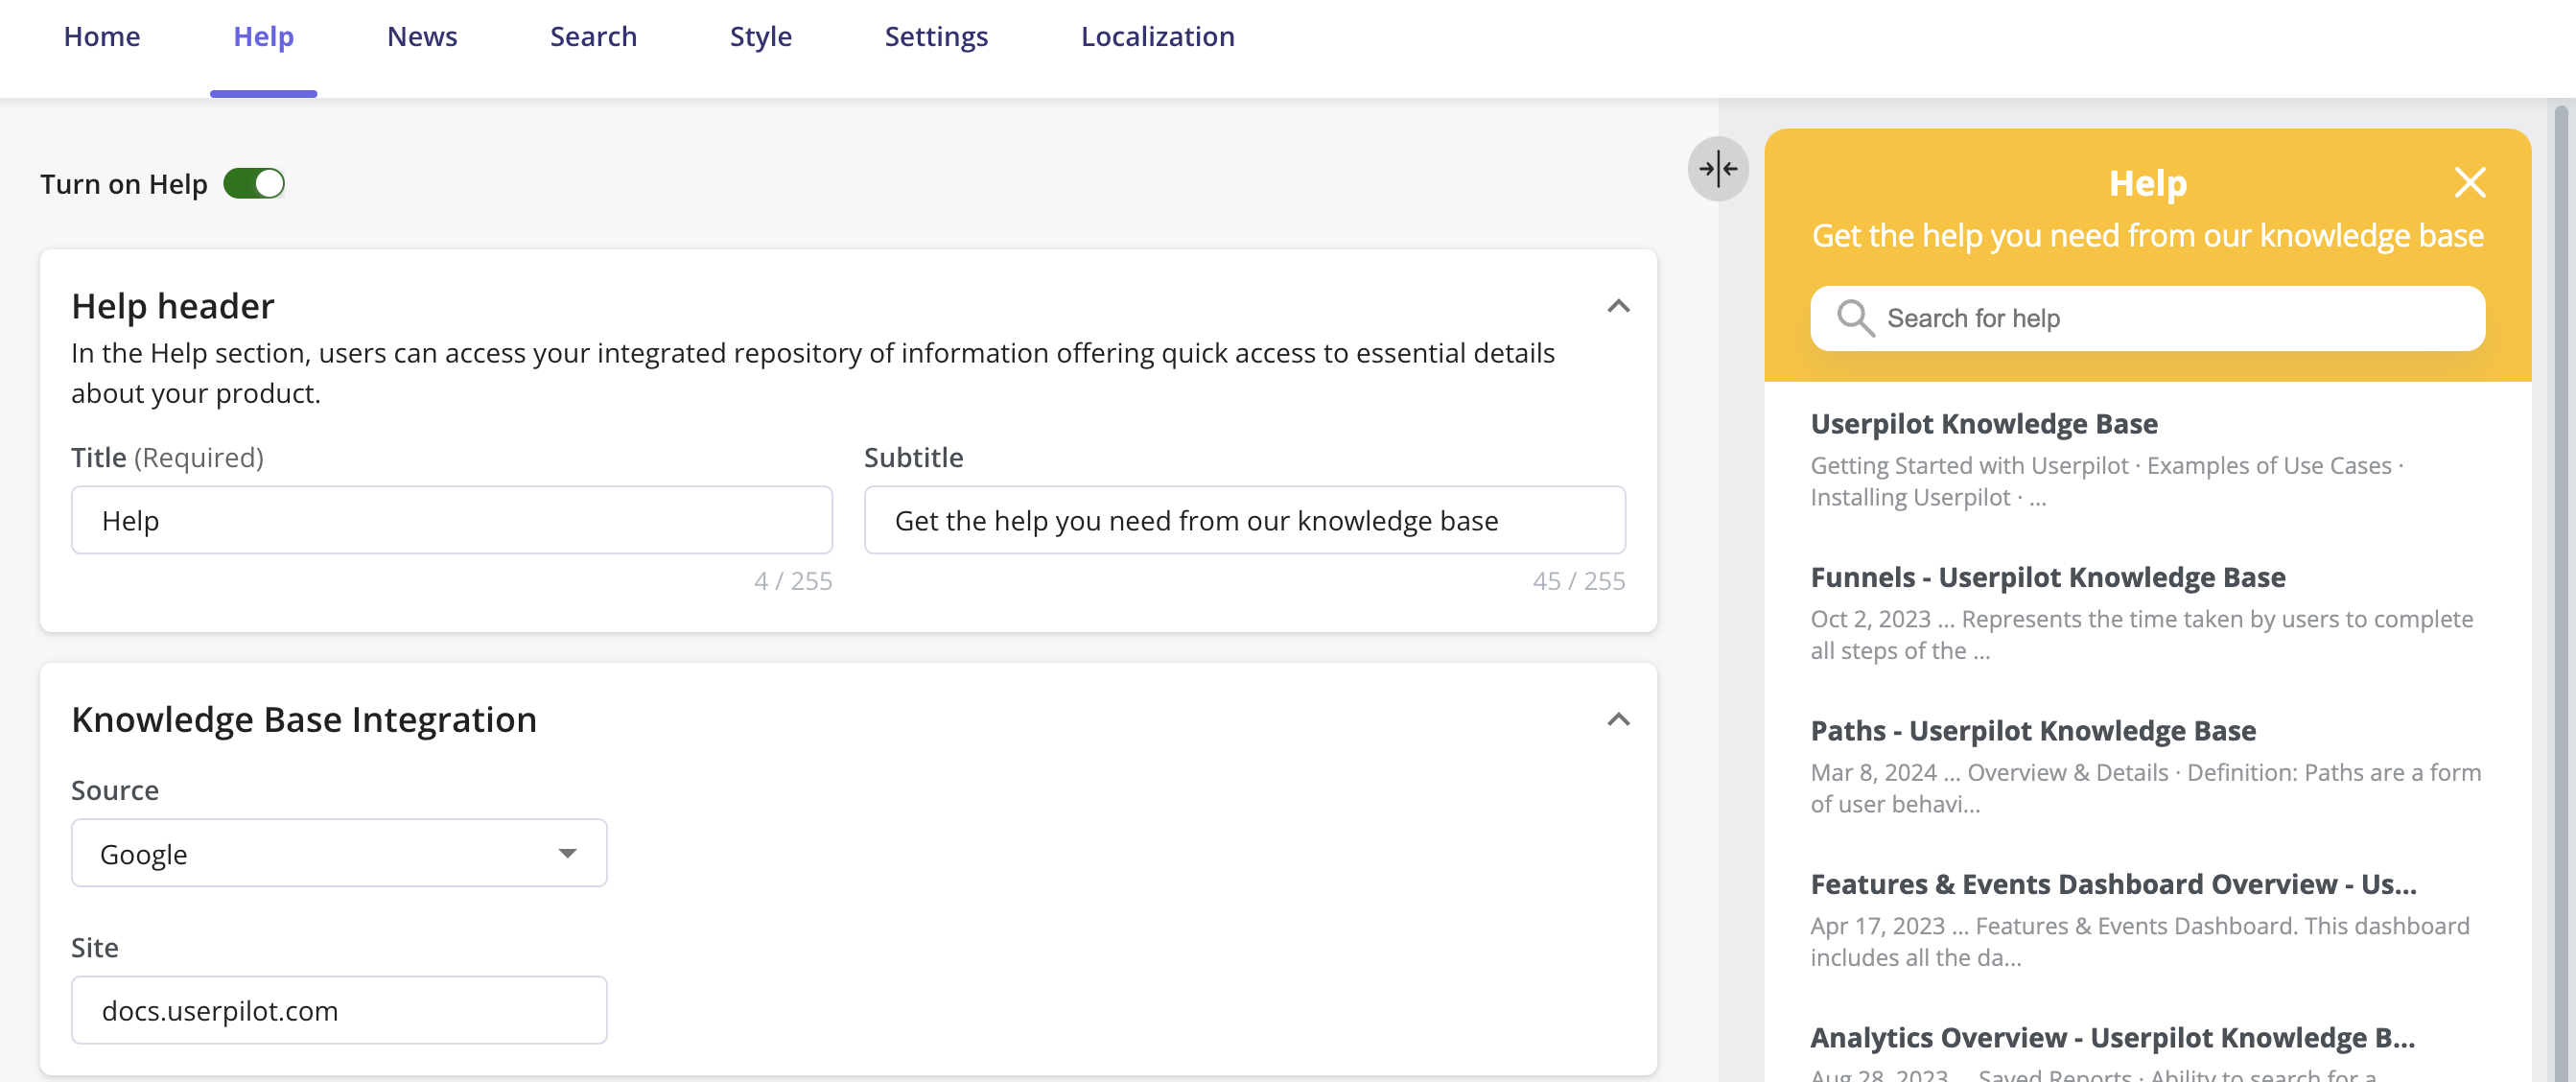This screenshot has height=1082, width=2576.
Task: Open Paths - Userpilot Knowledge Base article
Action: pos(2033,731)
